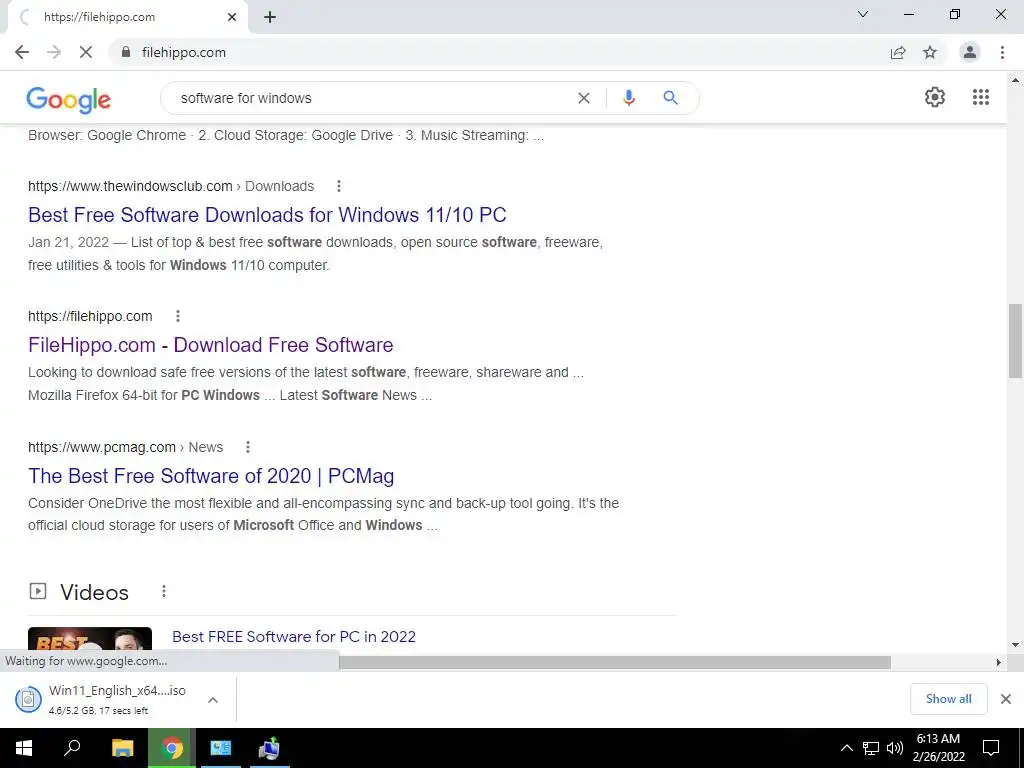Screen dimensions: 1024x768
Task: Open Best FREE Software for PC in 2022 video
Action: [x=294, y=637]
